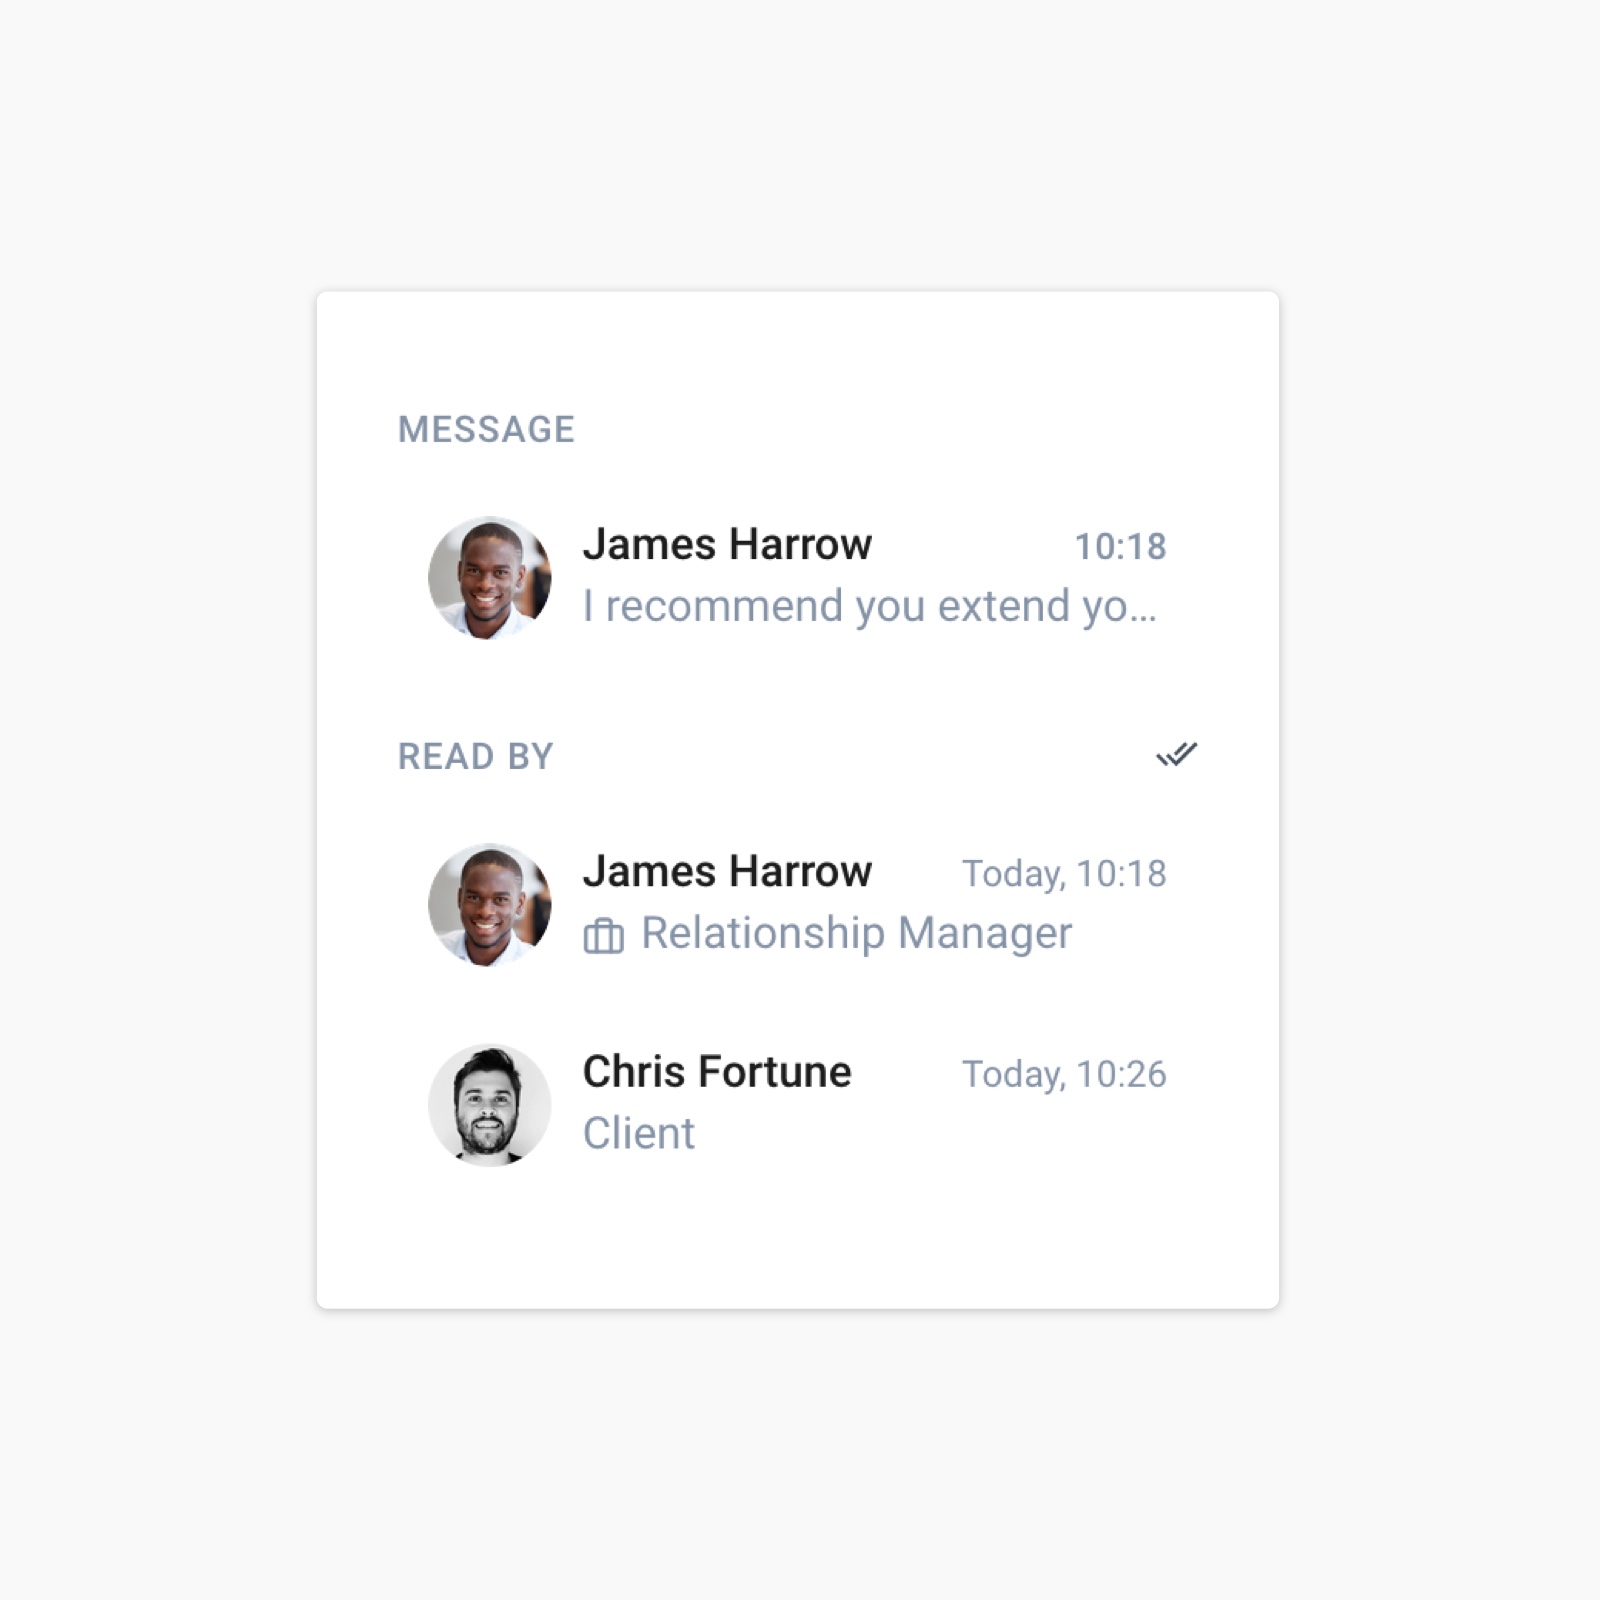Click the word 'Manager' in the role label
Viewport: 1600px width, 1600px height.
coord(985,934)
